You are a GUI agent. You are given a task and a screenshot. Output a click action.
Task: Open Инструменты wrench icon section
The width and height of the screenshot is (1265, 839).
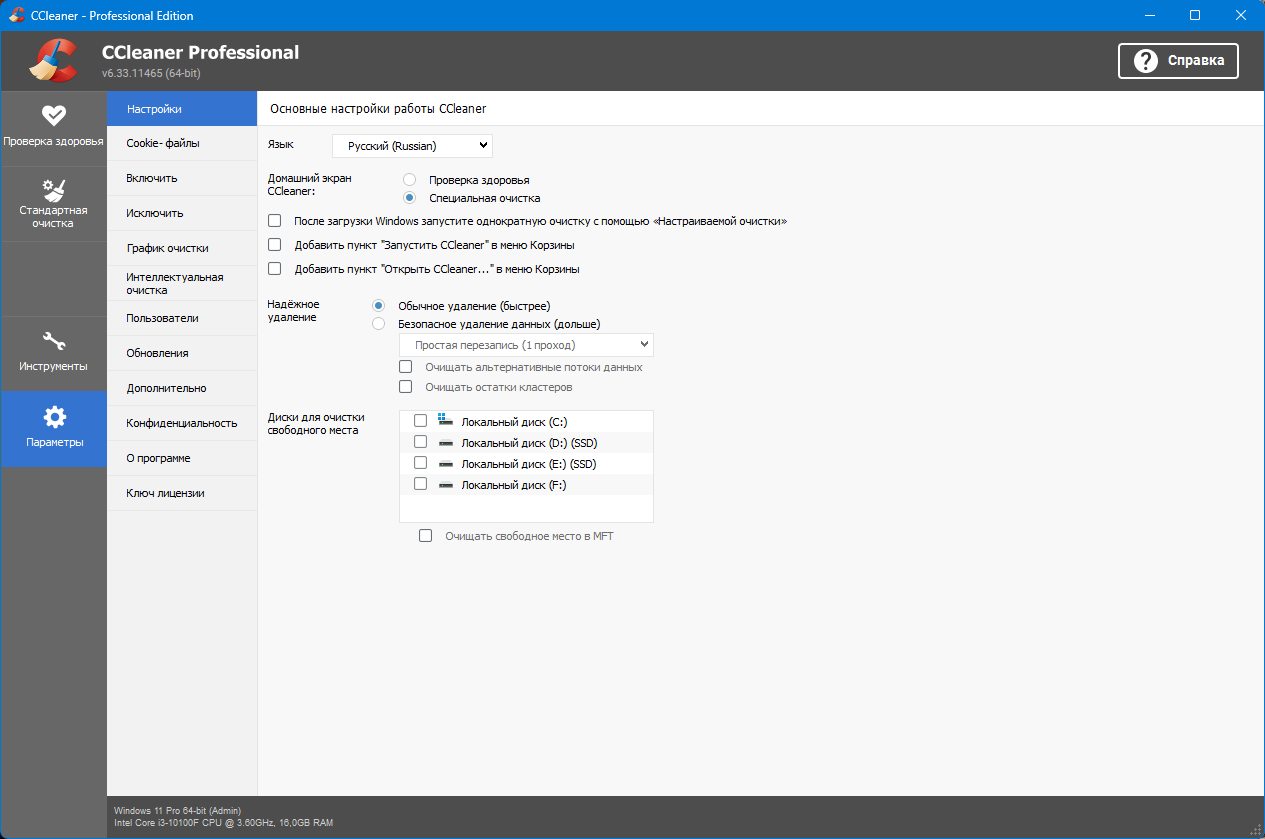(53, 354)
